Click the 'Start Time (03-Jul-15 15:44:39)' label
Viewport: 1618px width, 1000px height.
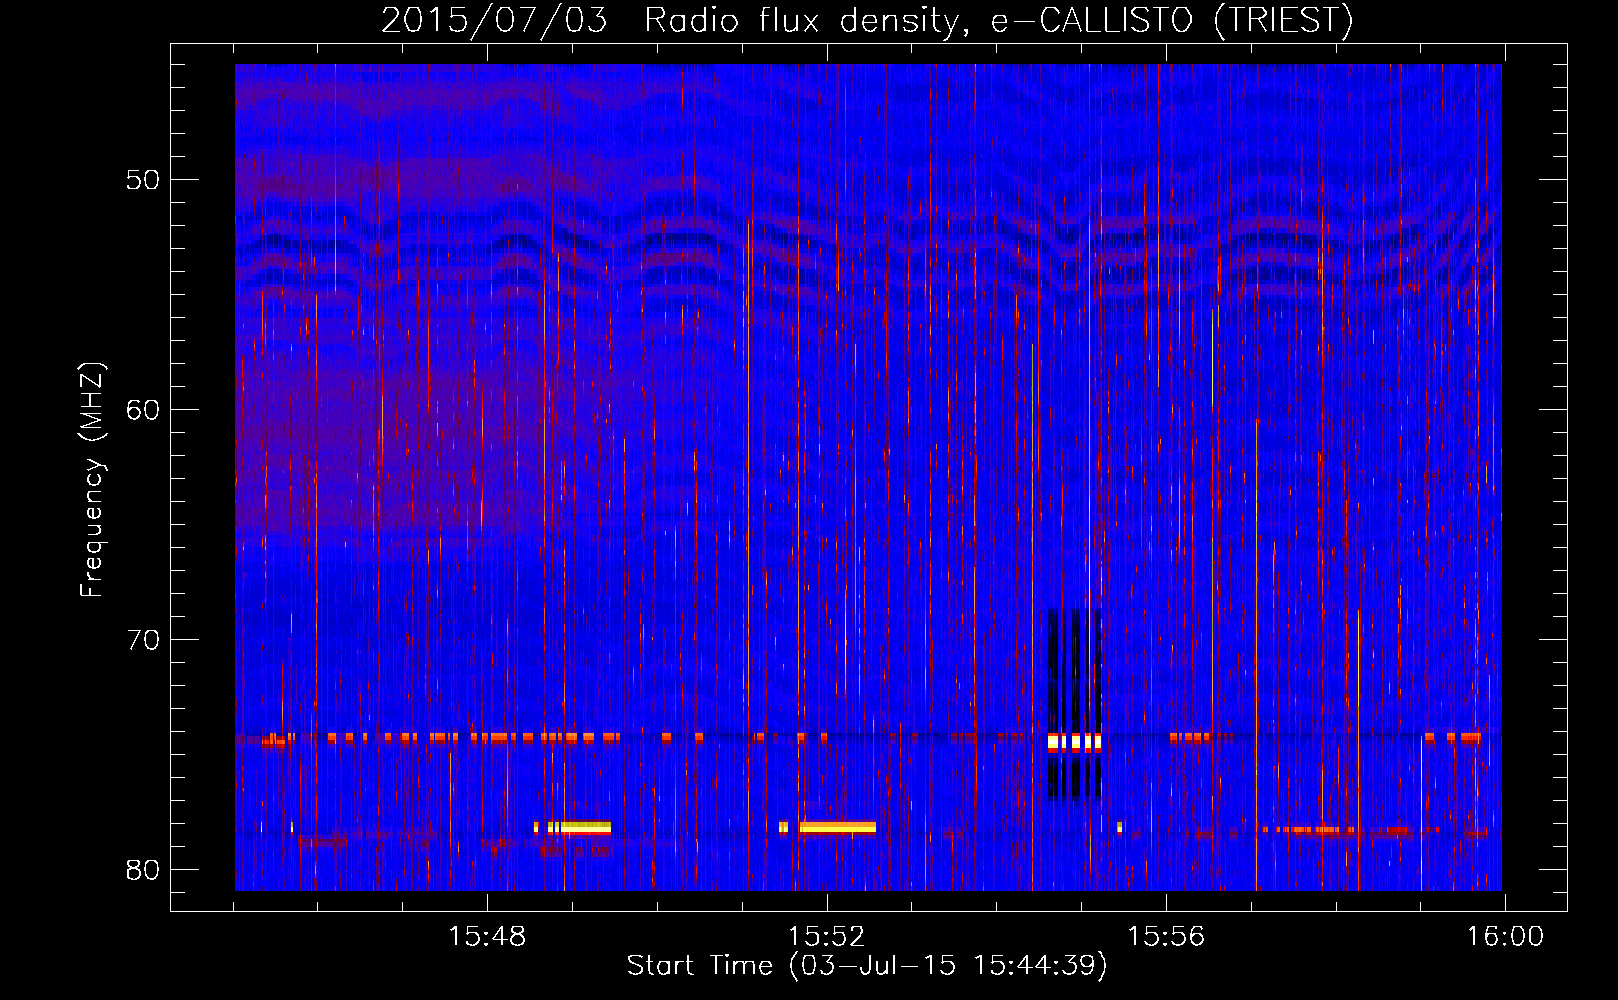tap(867, 966)
